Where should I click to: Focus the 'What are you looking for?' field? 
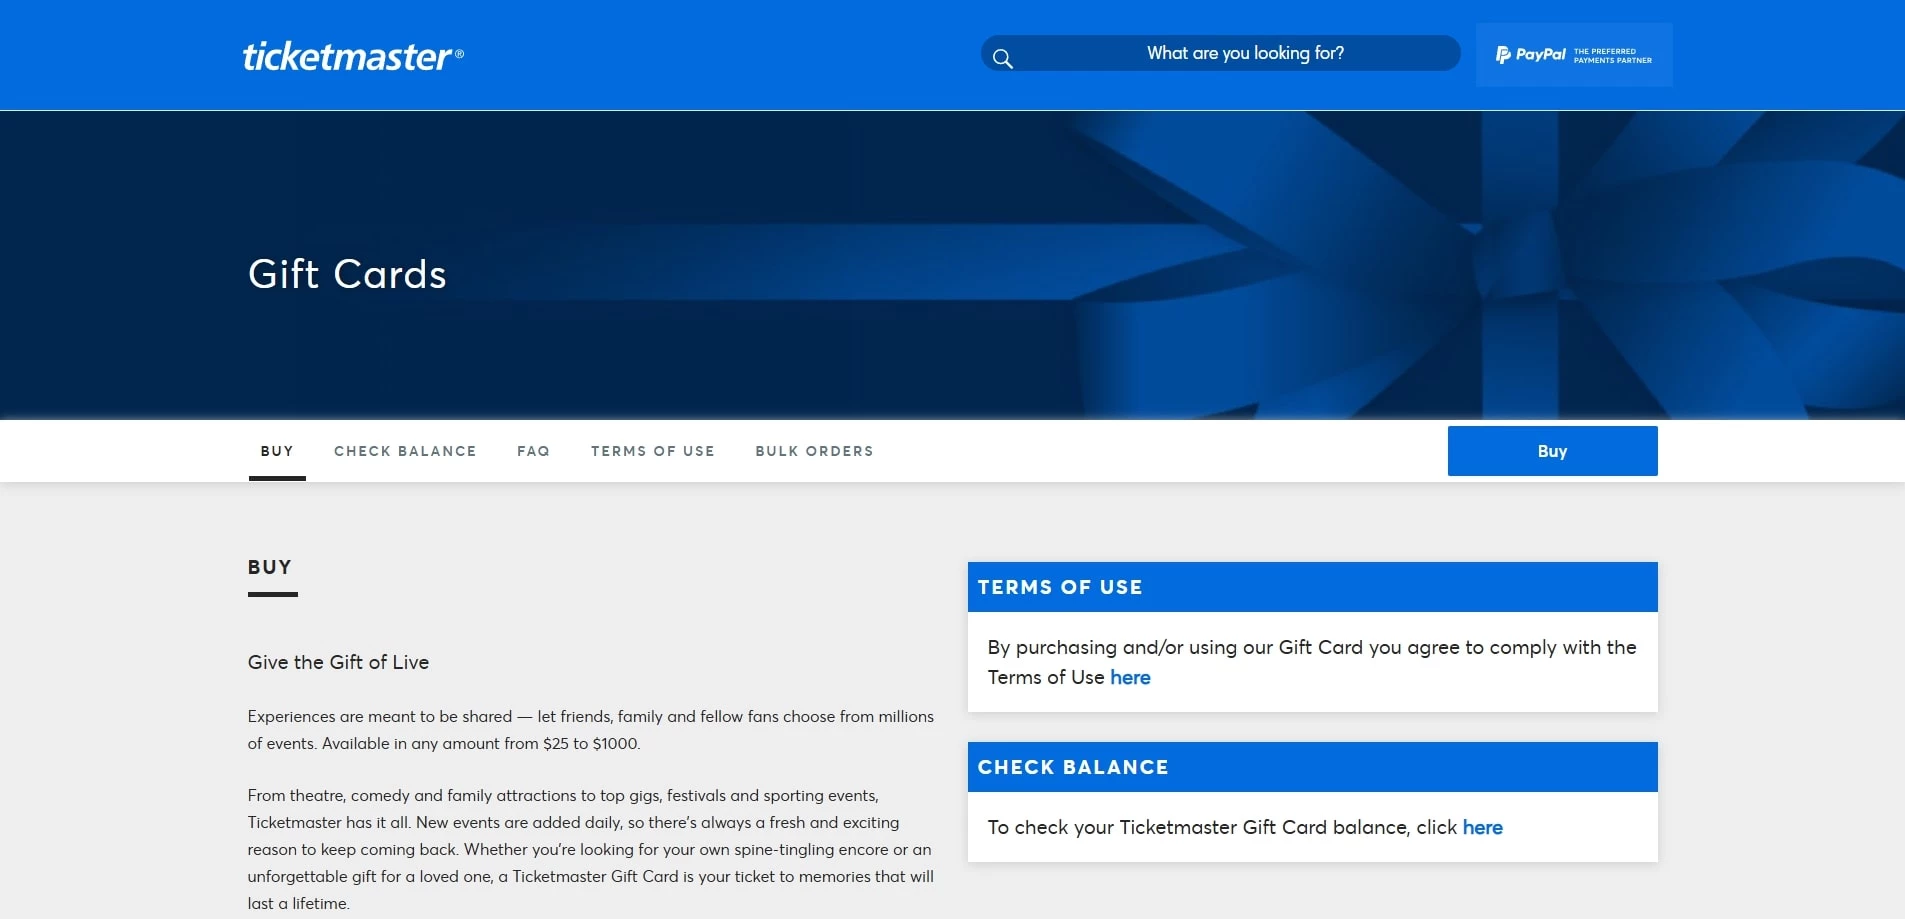(x=1244, y=53)
